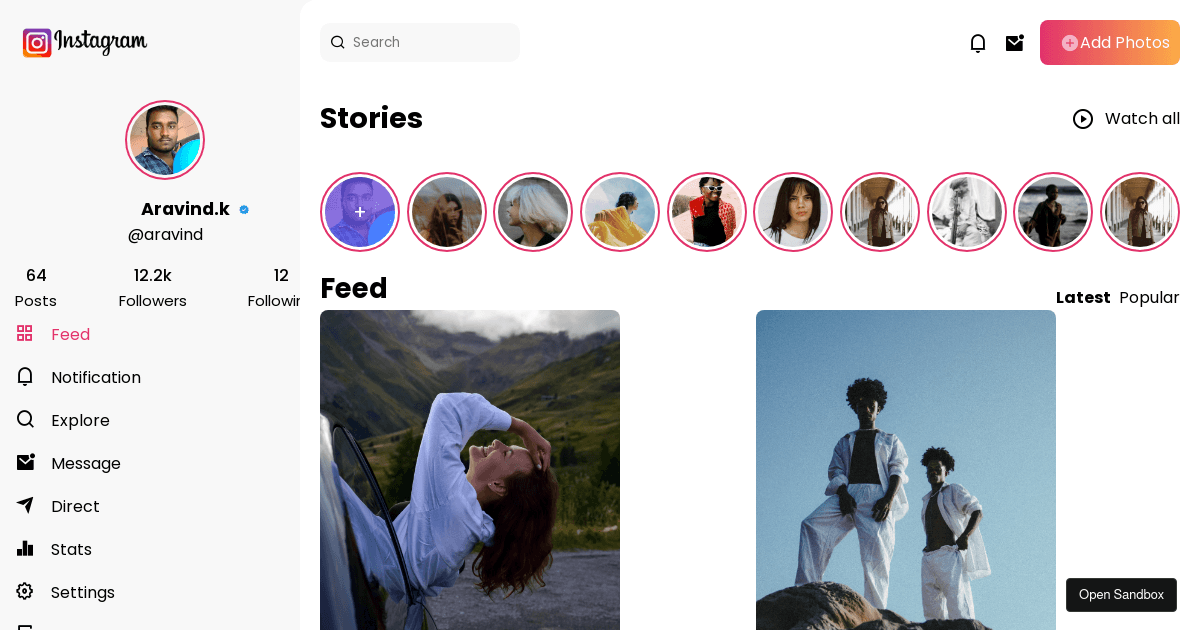Select the Latest feed tab
This screenshot has width=1200, height=630.
pyautogui.click(x=1083, y=297)
